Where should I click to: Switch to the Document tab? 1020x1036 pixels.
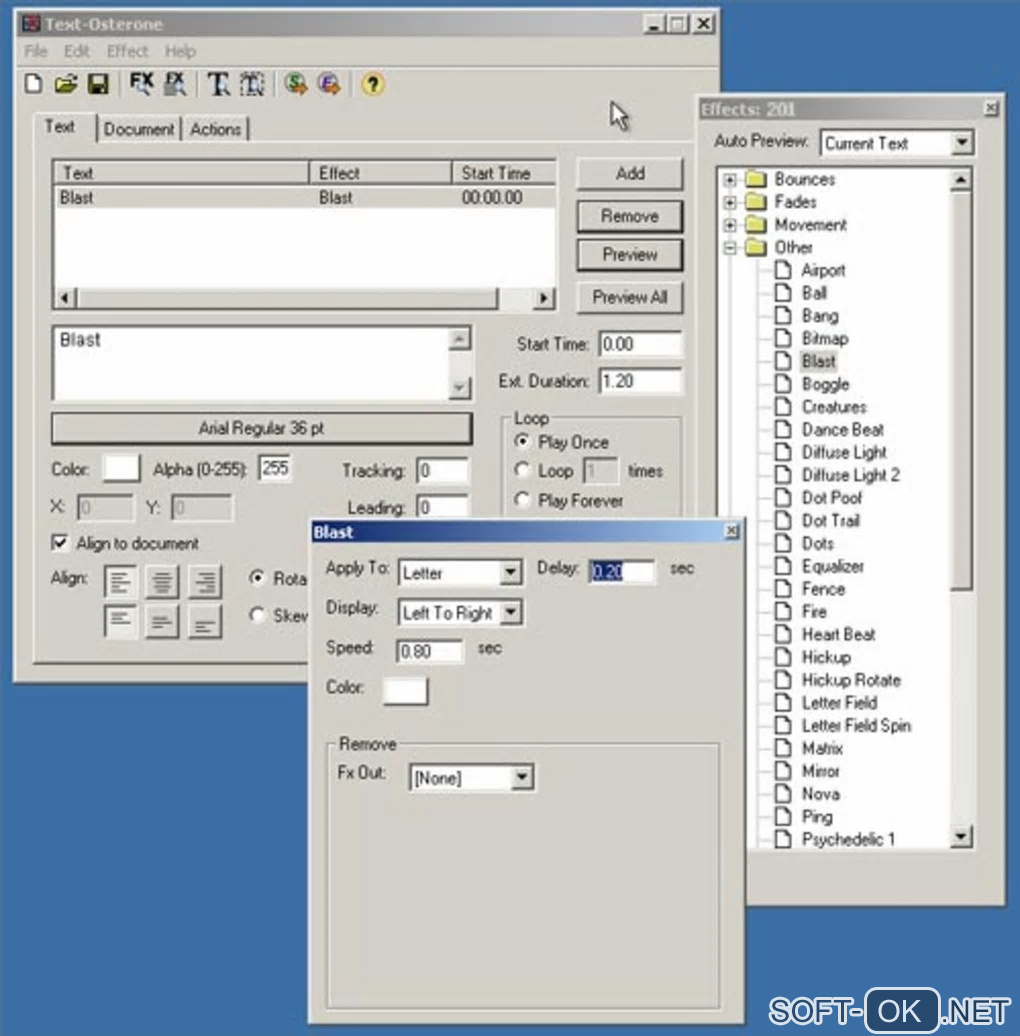pos(139,129)
